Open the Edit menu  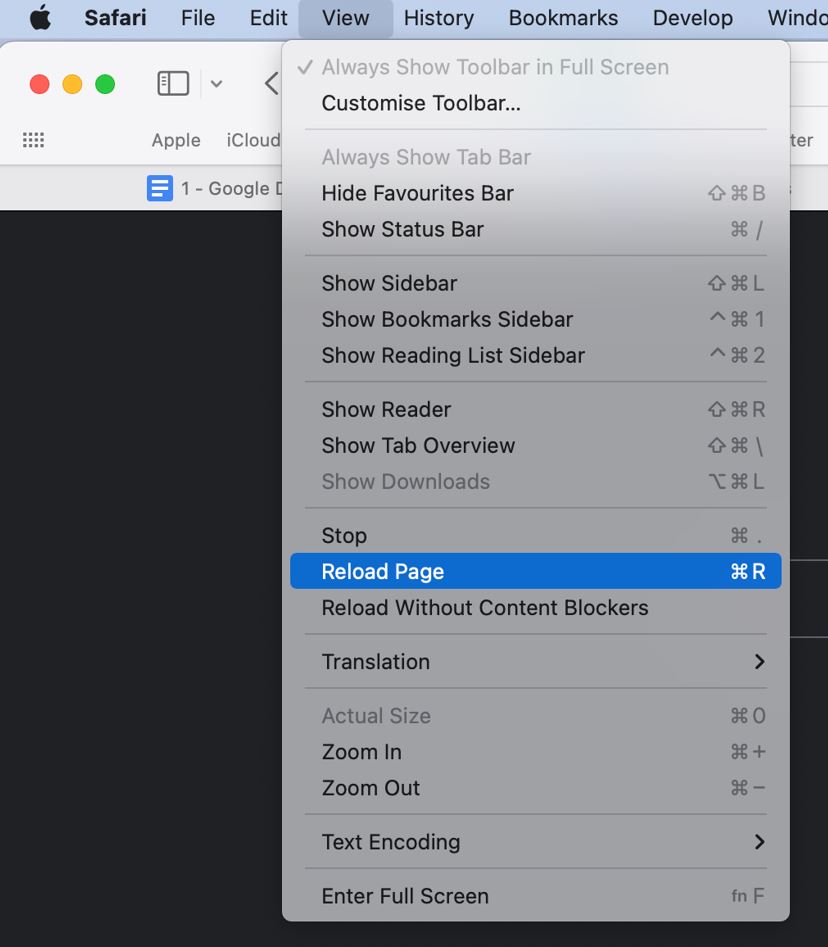point(268,18)
